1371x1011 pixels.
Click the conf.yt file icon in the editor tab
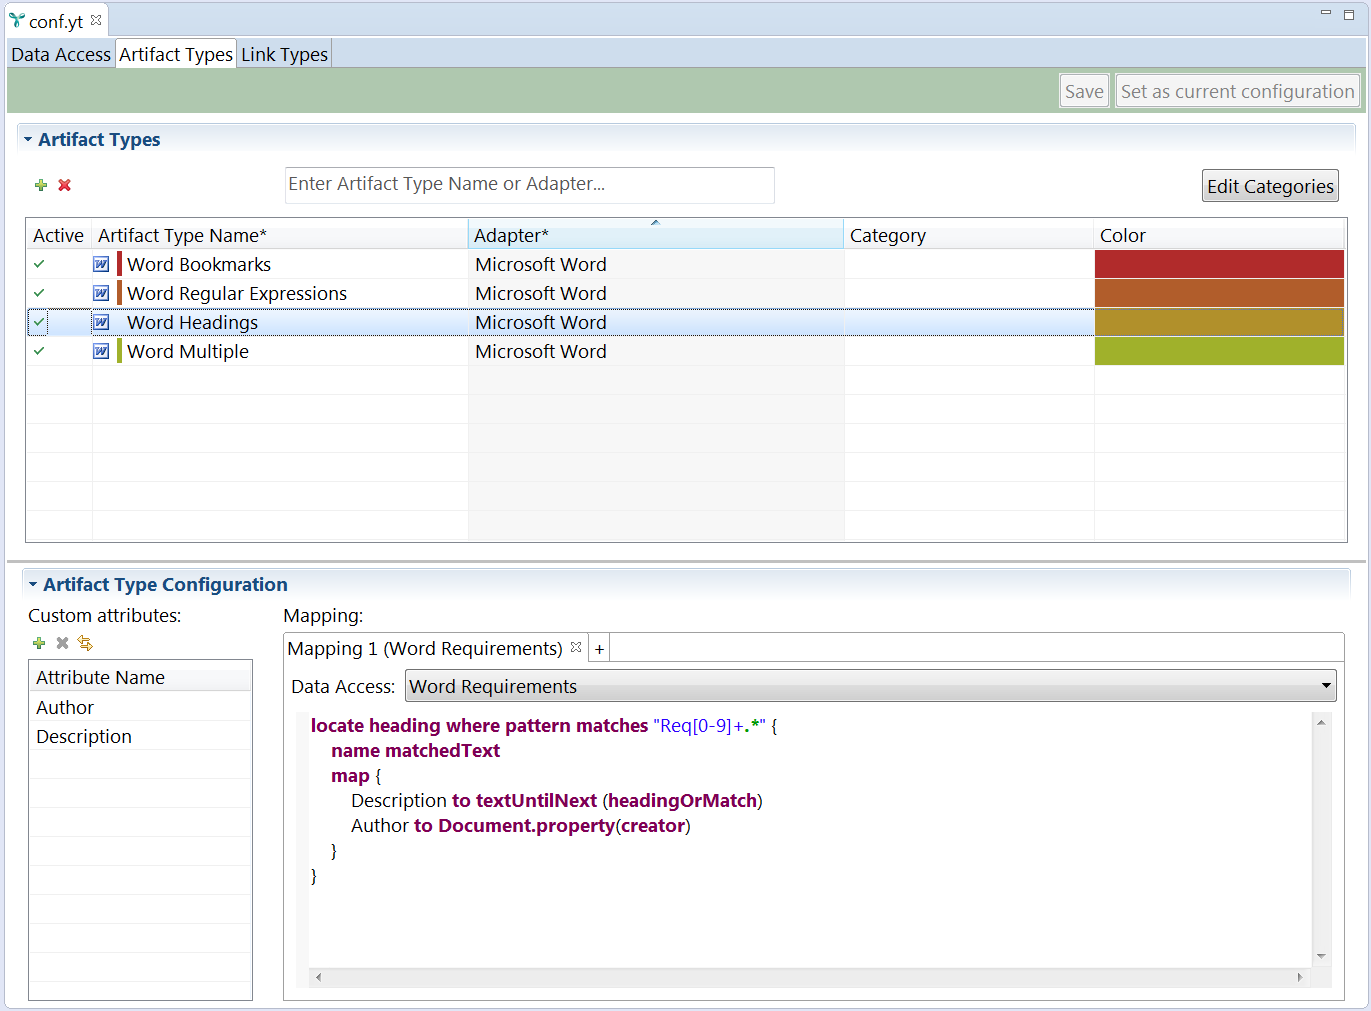[x=17, y=21]
